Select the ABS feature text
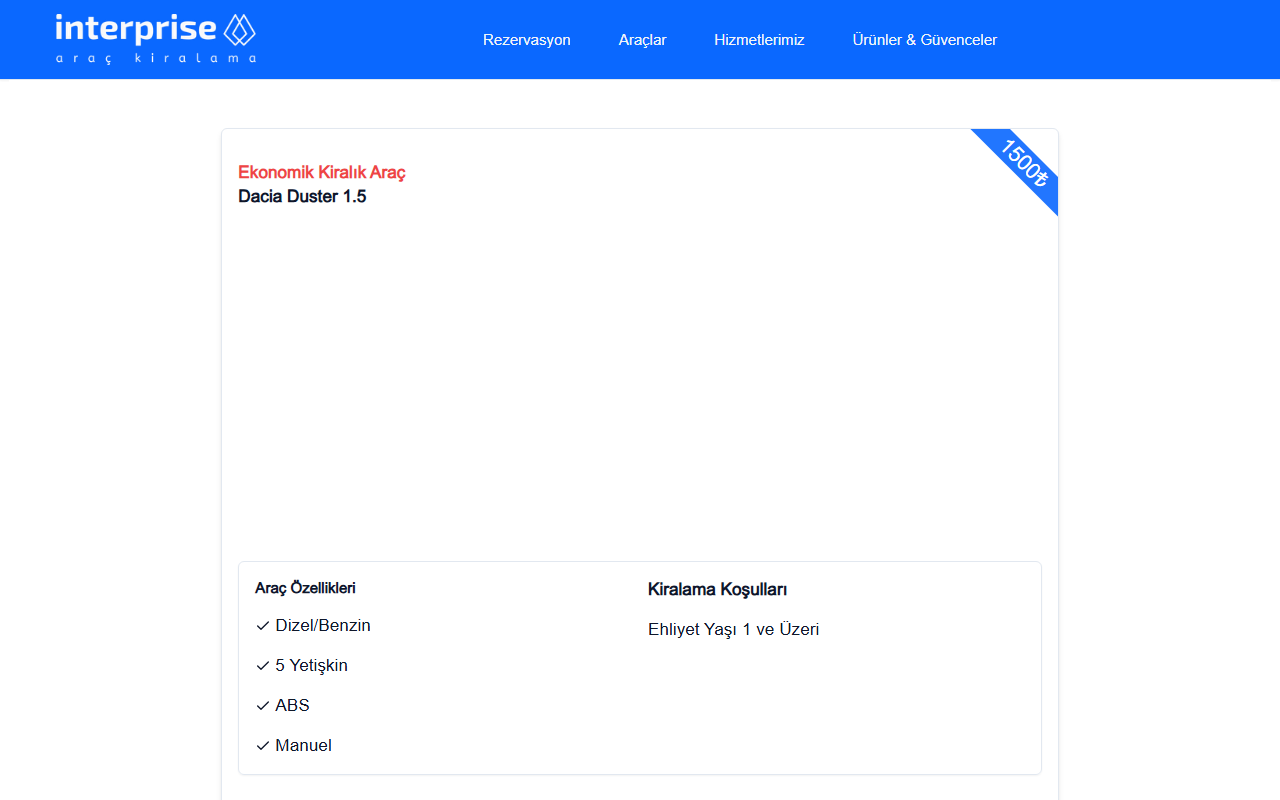This screenshot has width=1280, height=800. click(293, 705)
